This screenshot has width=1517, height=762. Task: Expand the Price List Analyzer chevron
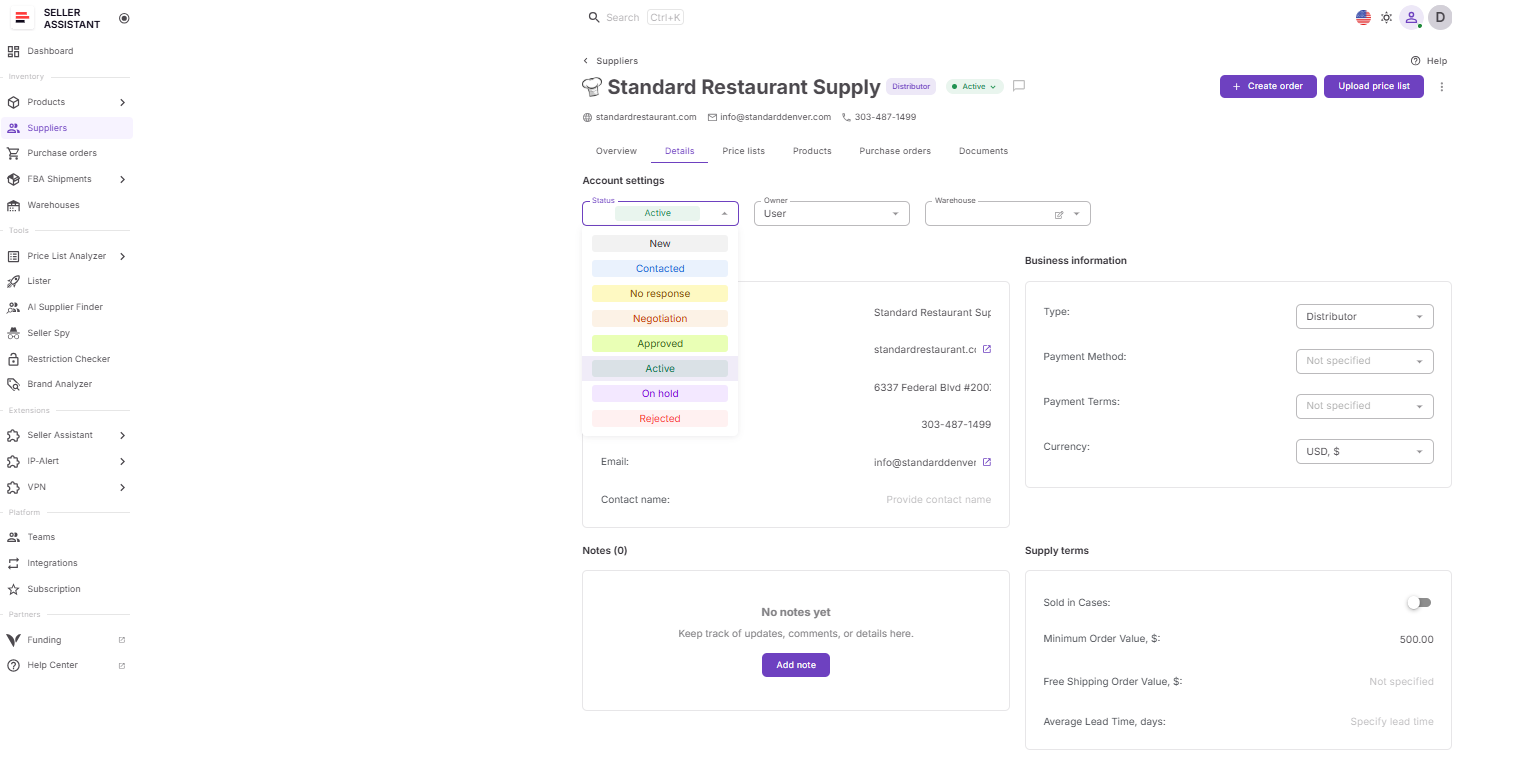(122, 256)
